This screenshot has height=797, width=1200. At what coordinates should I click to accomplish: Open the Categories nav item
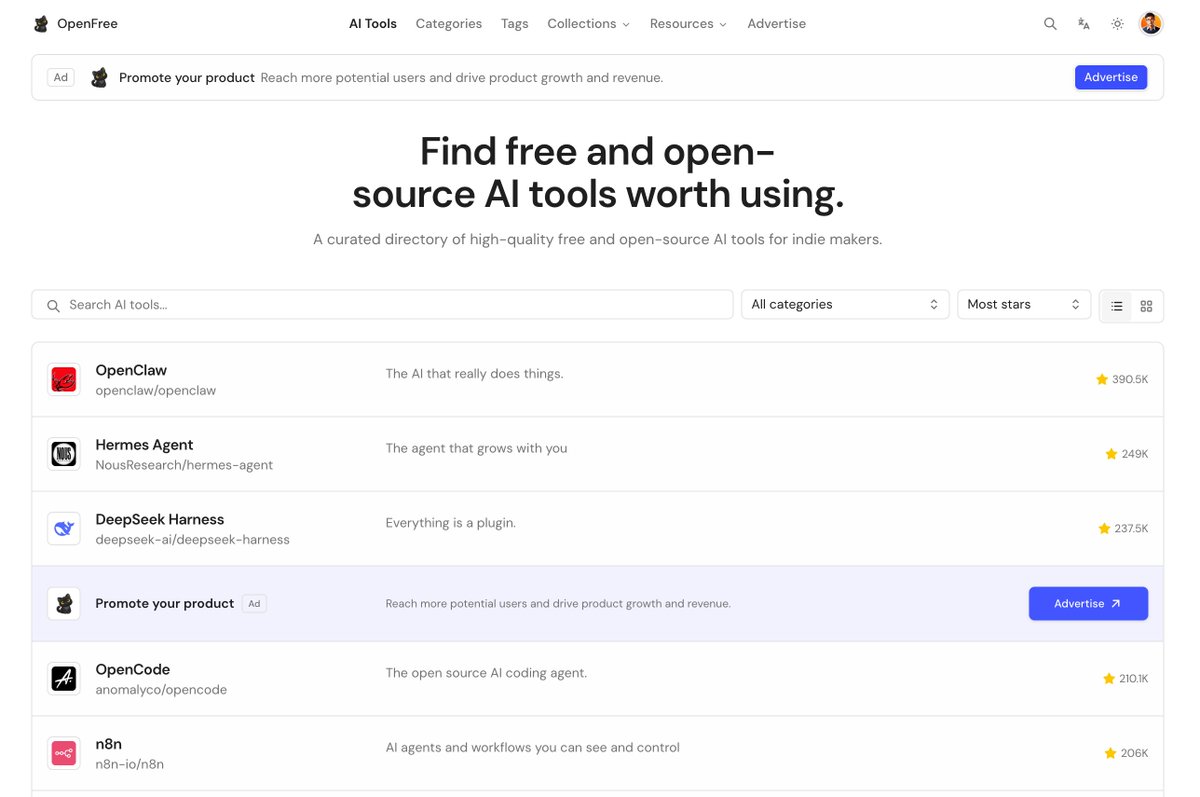coord(449,24)
